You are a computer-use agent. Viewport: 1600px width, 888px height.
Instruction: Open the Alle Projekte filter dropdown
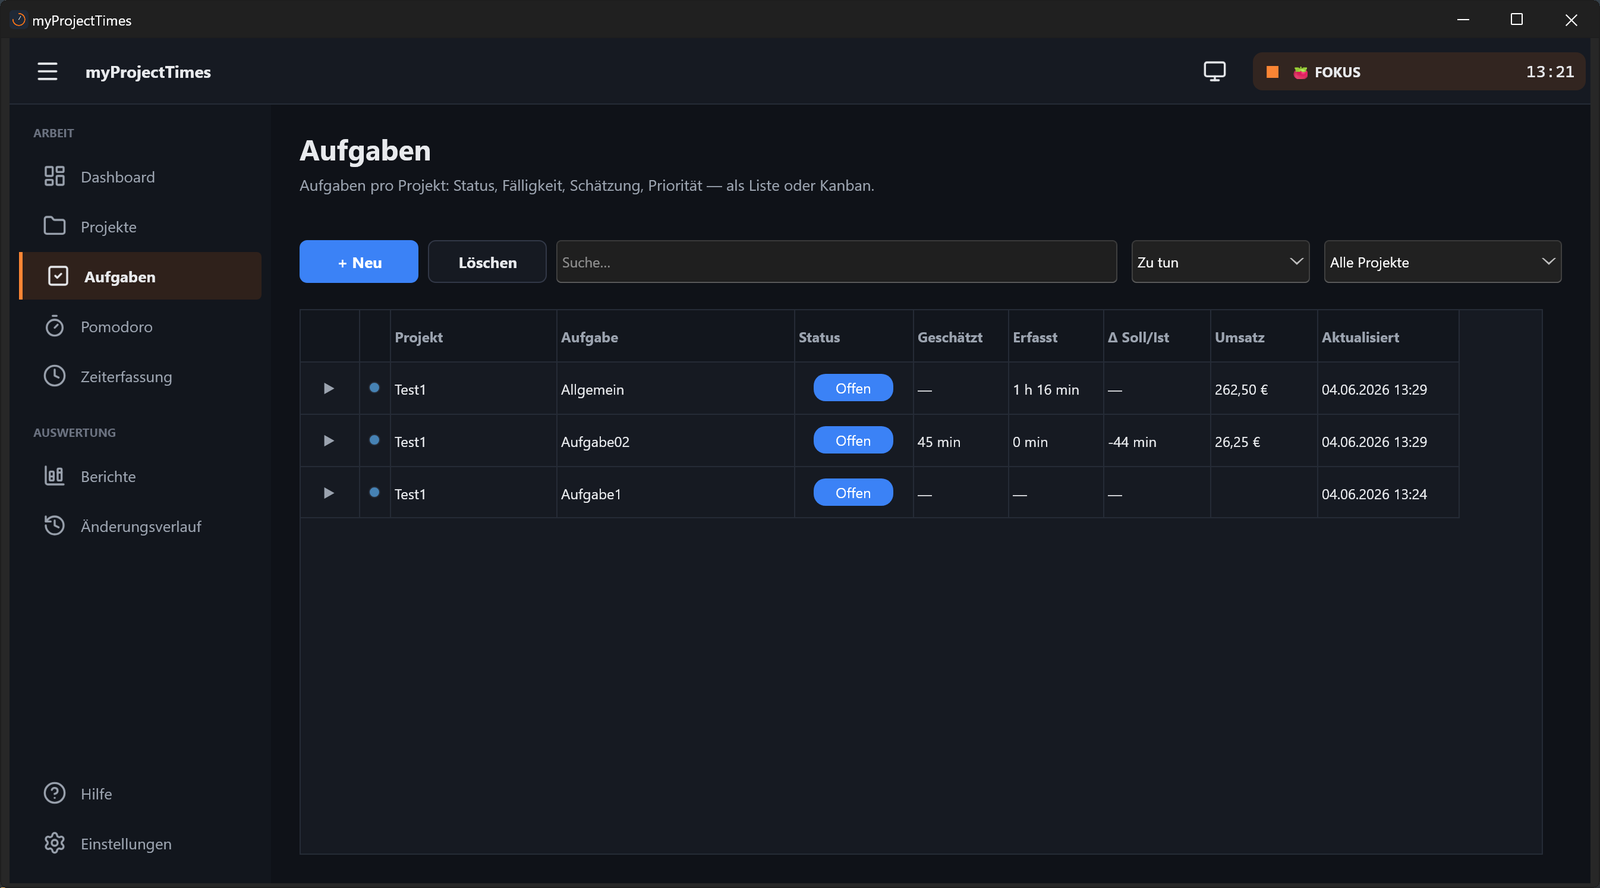click(x=1442, y=262)
